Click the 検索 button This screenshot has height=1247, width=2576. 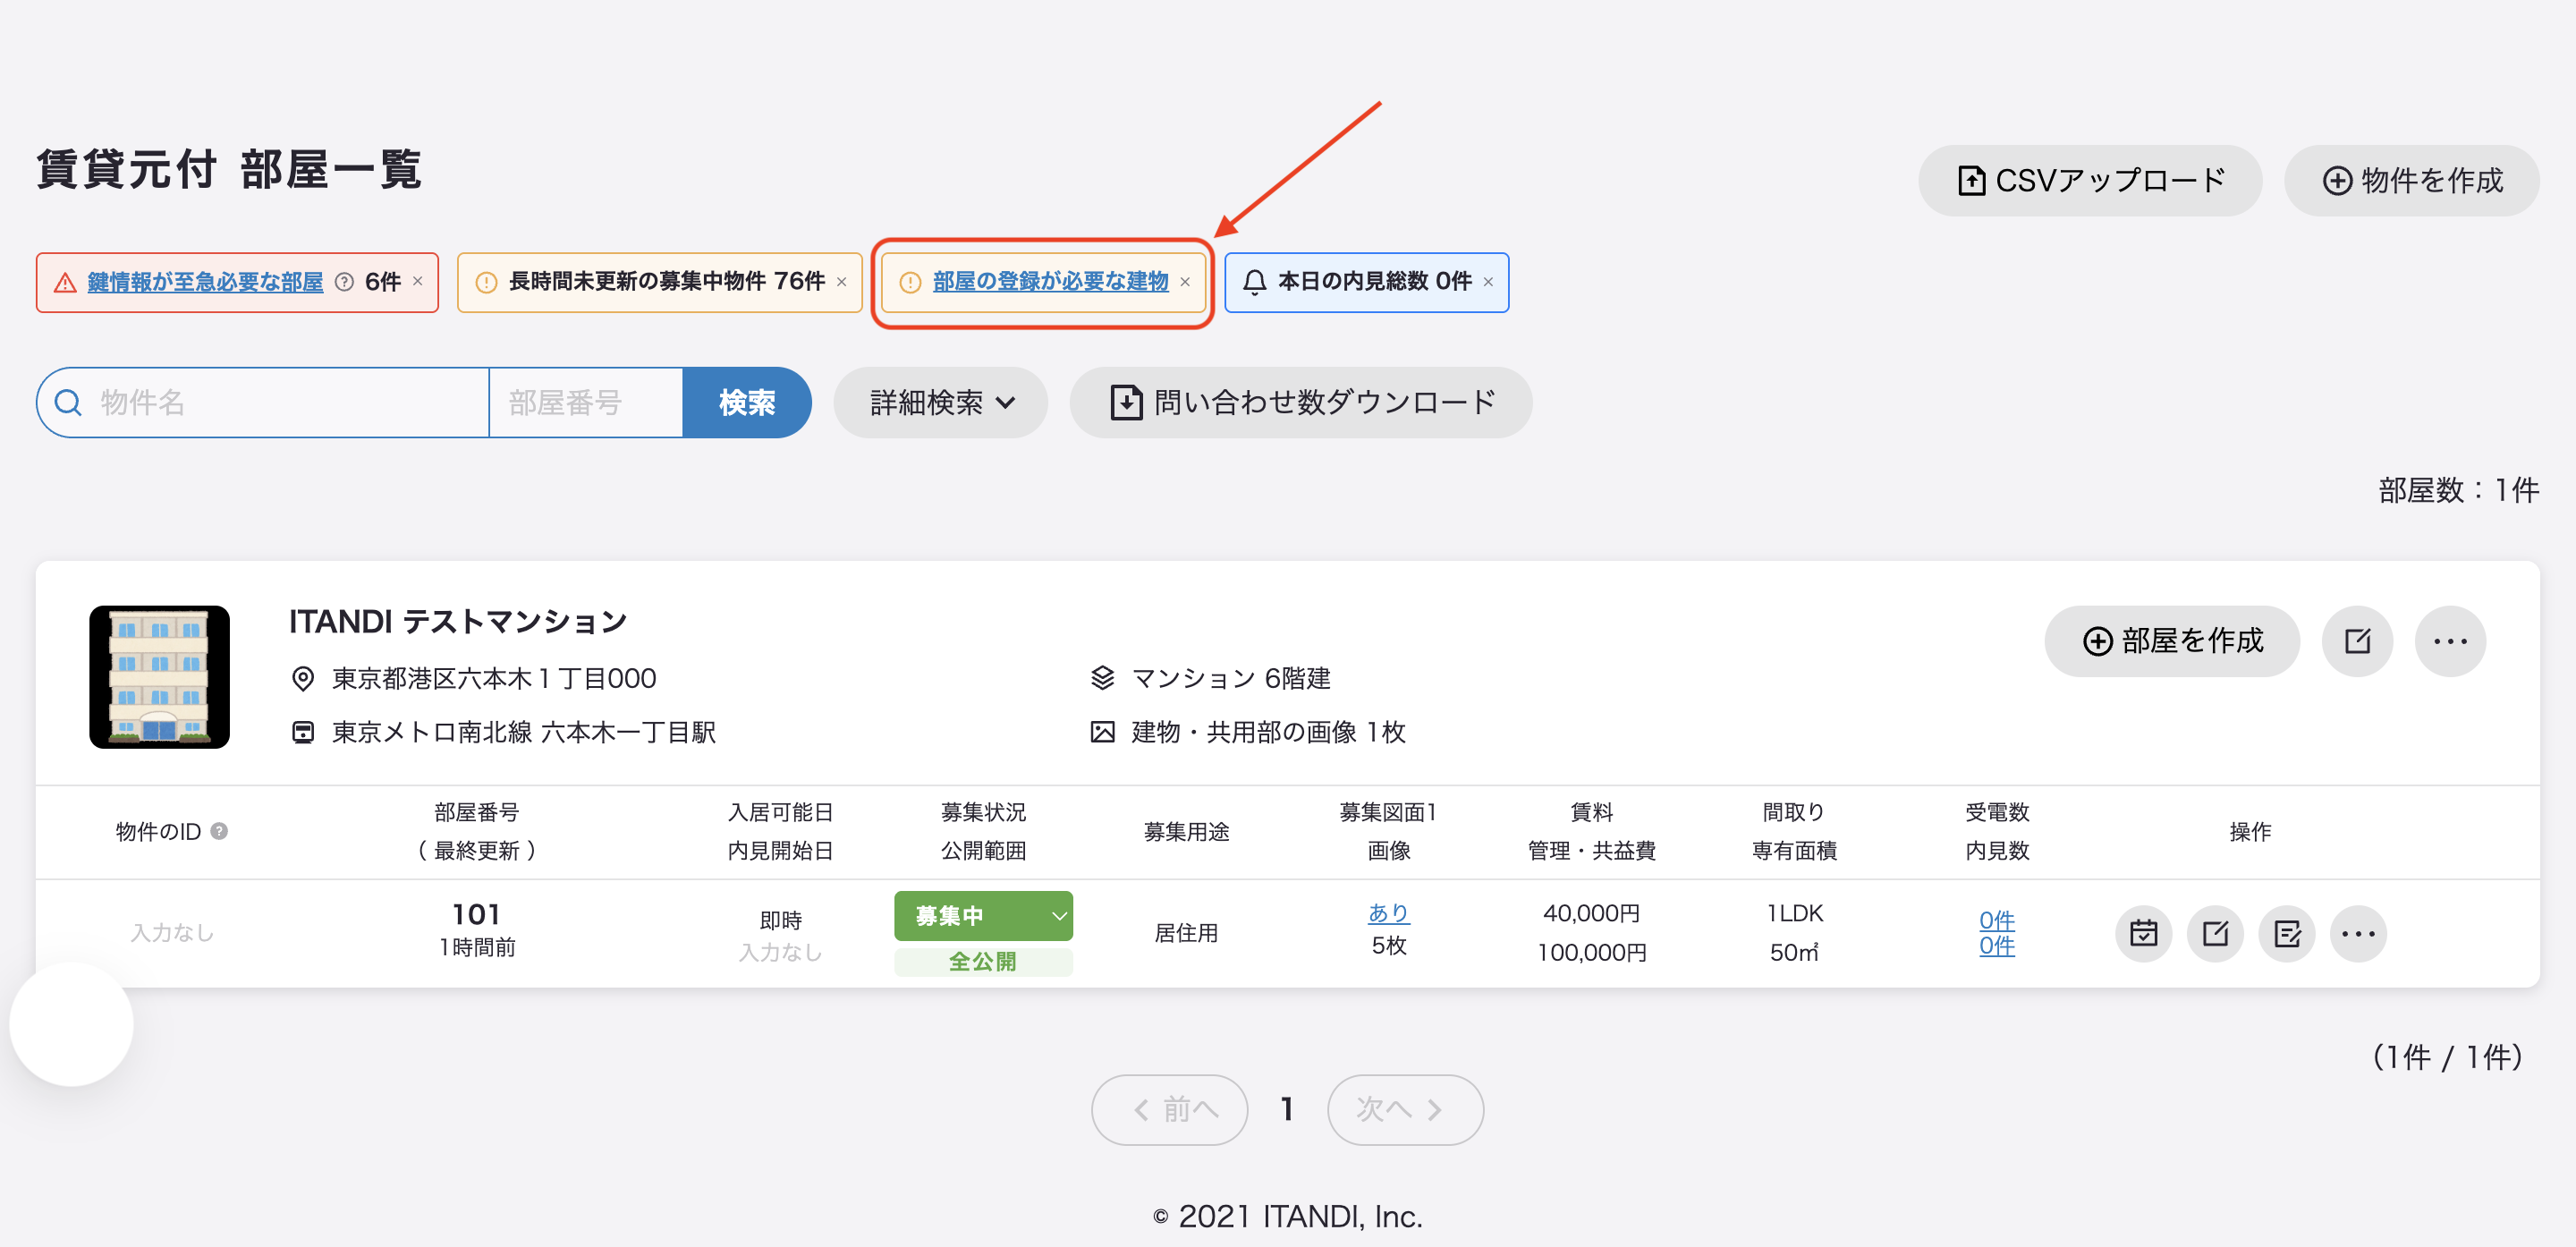[747, 402]
